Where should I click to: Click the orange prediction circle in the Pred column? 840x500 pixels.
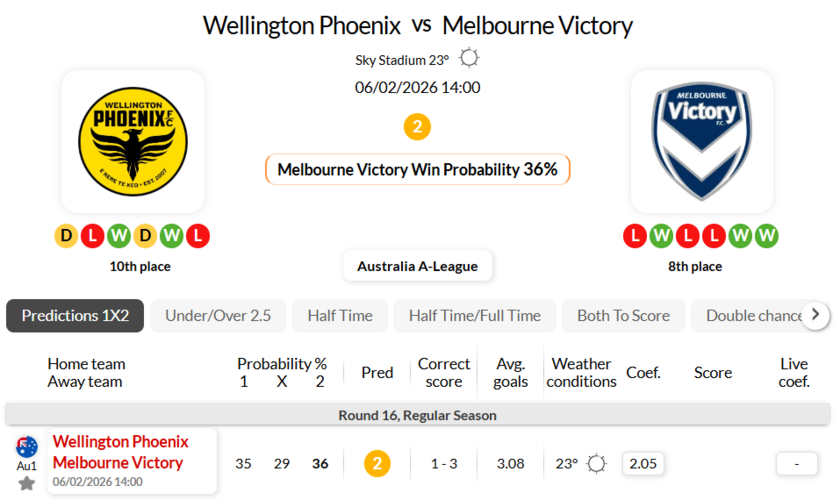coord(377,464)
